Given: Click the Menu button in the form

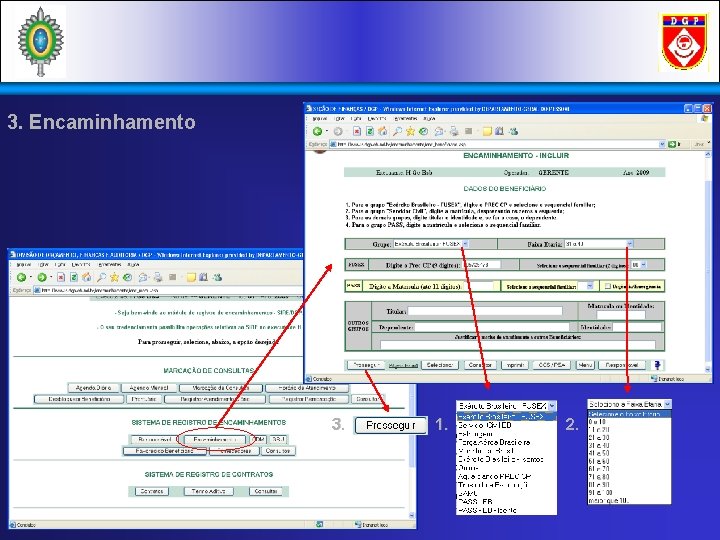Looking at the screenshot, I should point(585,365).
